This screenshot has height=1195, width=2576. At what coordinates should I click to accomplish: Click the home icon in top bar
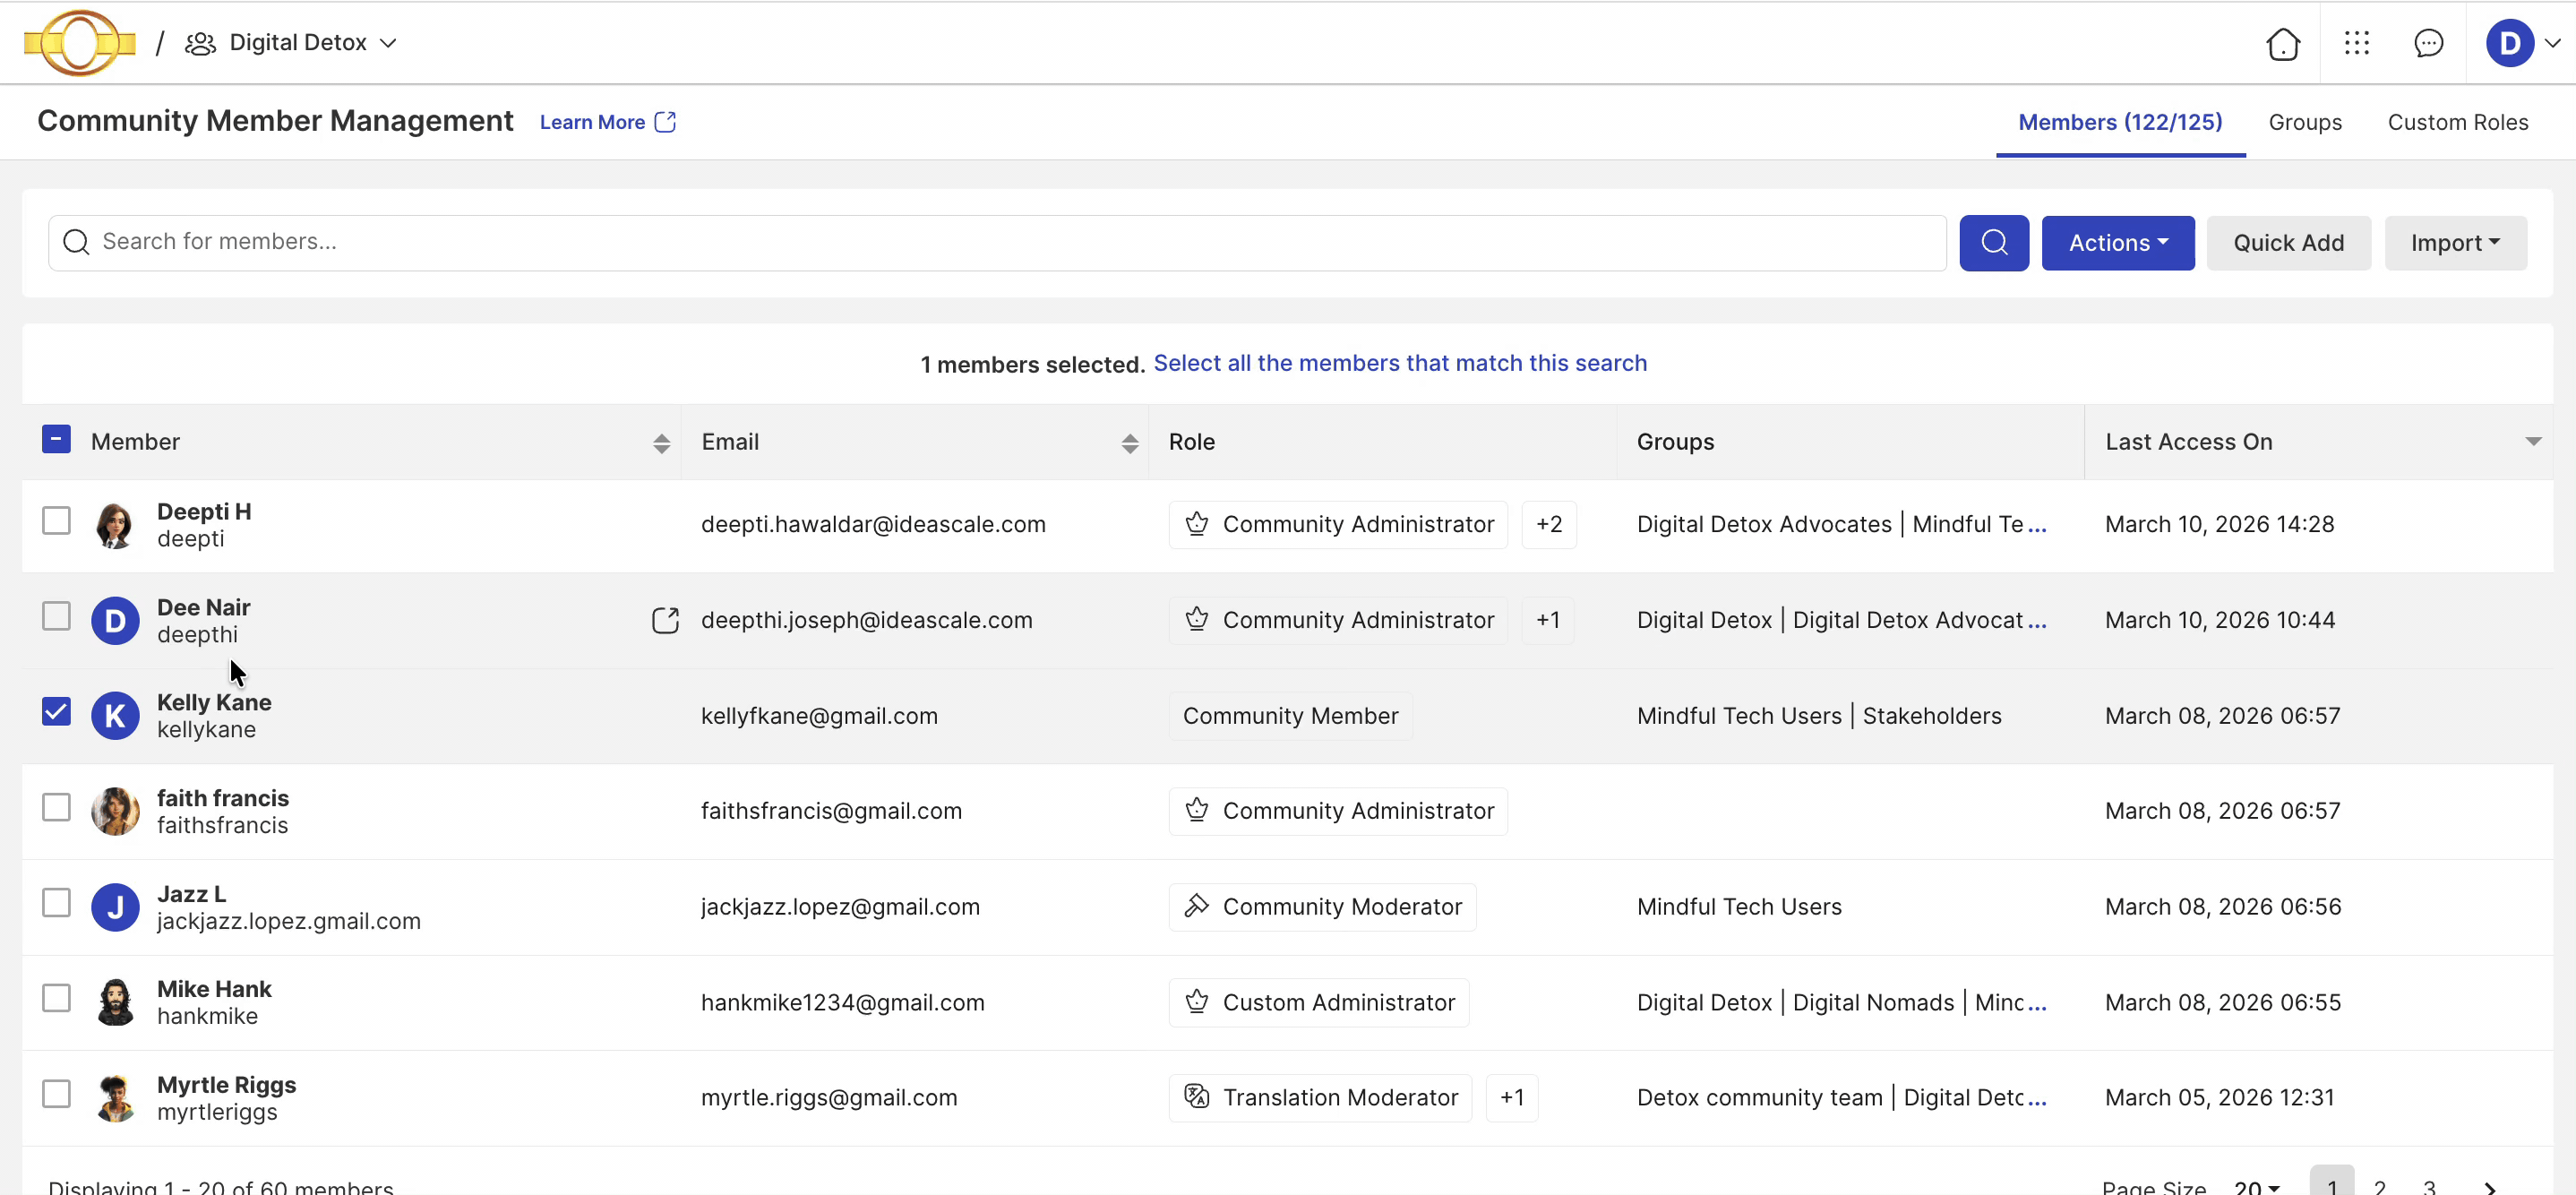2283,44
